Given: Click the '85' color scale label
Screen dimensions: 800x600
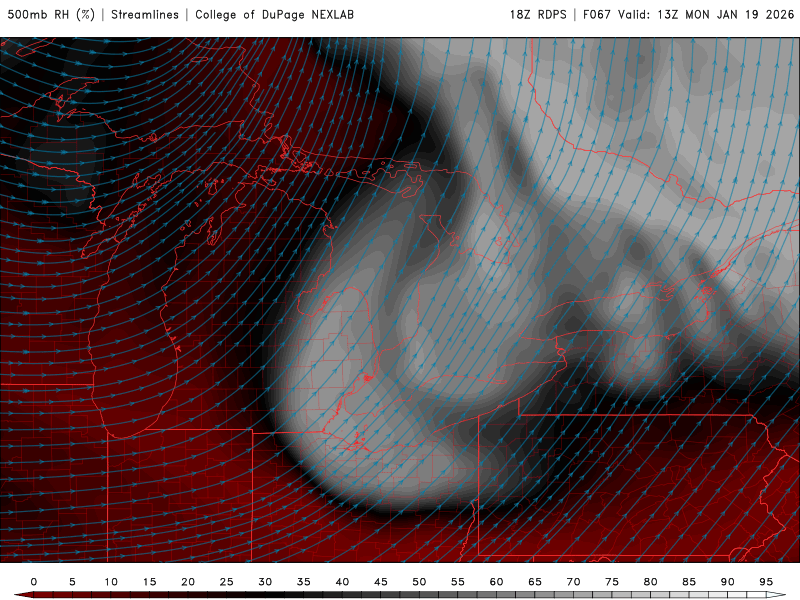Looking at the screenshot, I should coord(689,582).
